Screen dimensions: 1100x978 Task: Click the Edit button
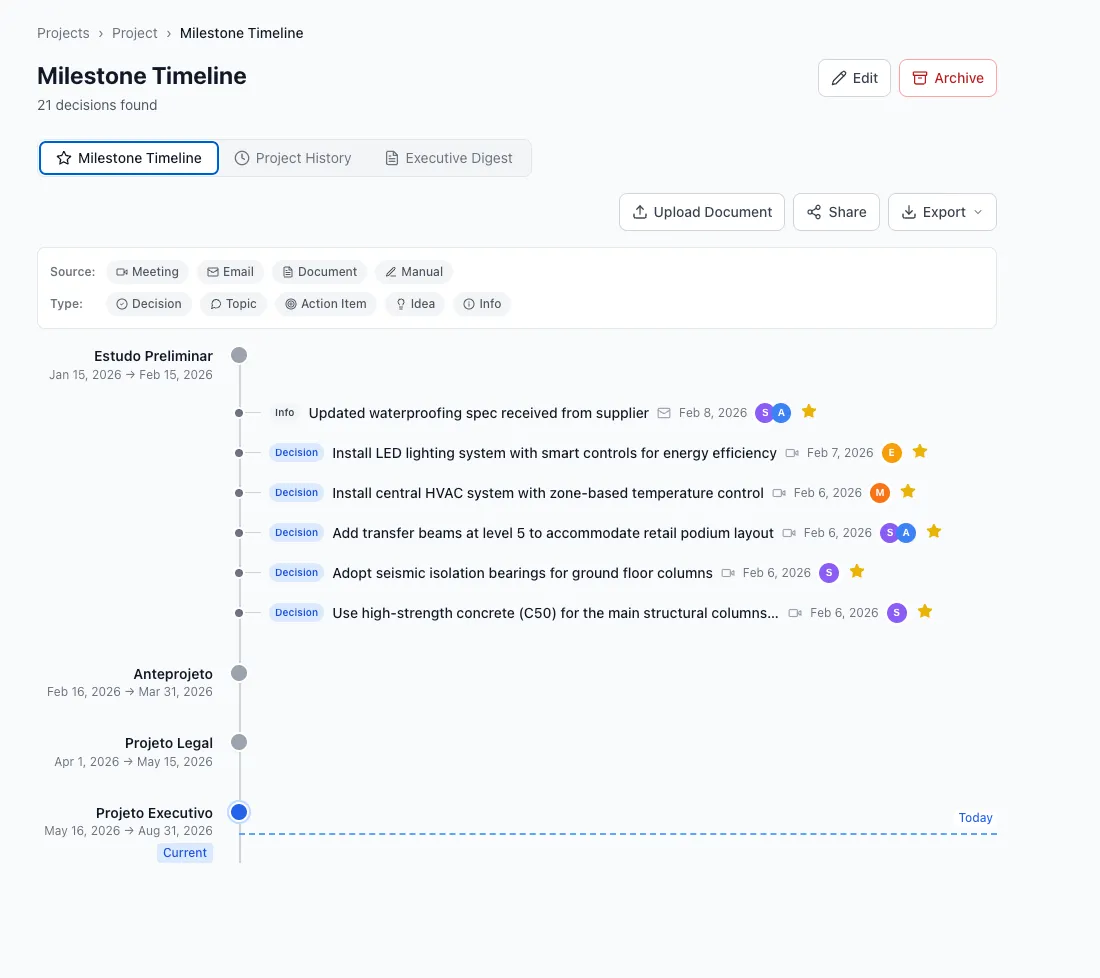(854, 78)
